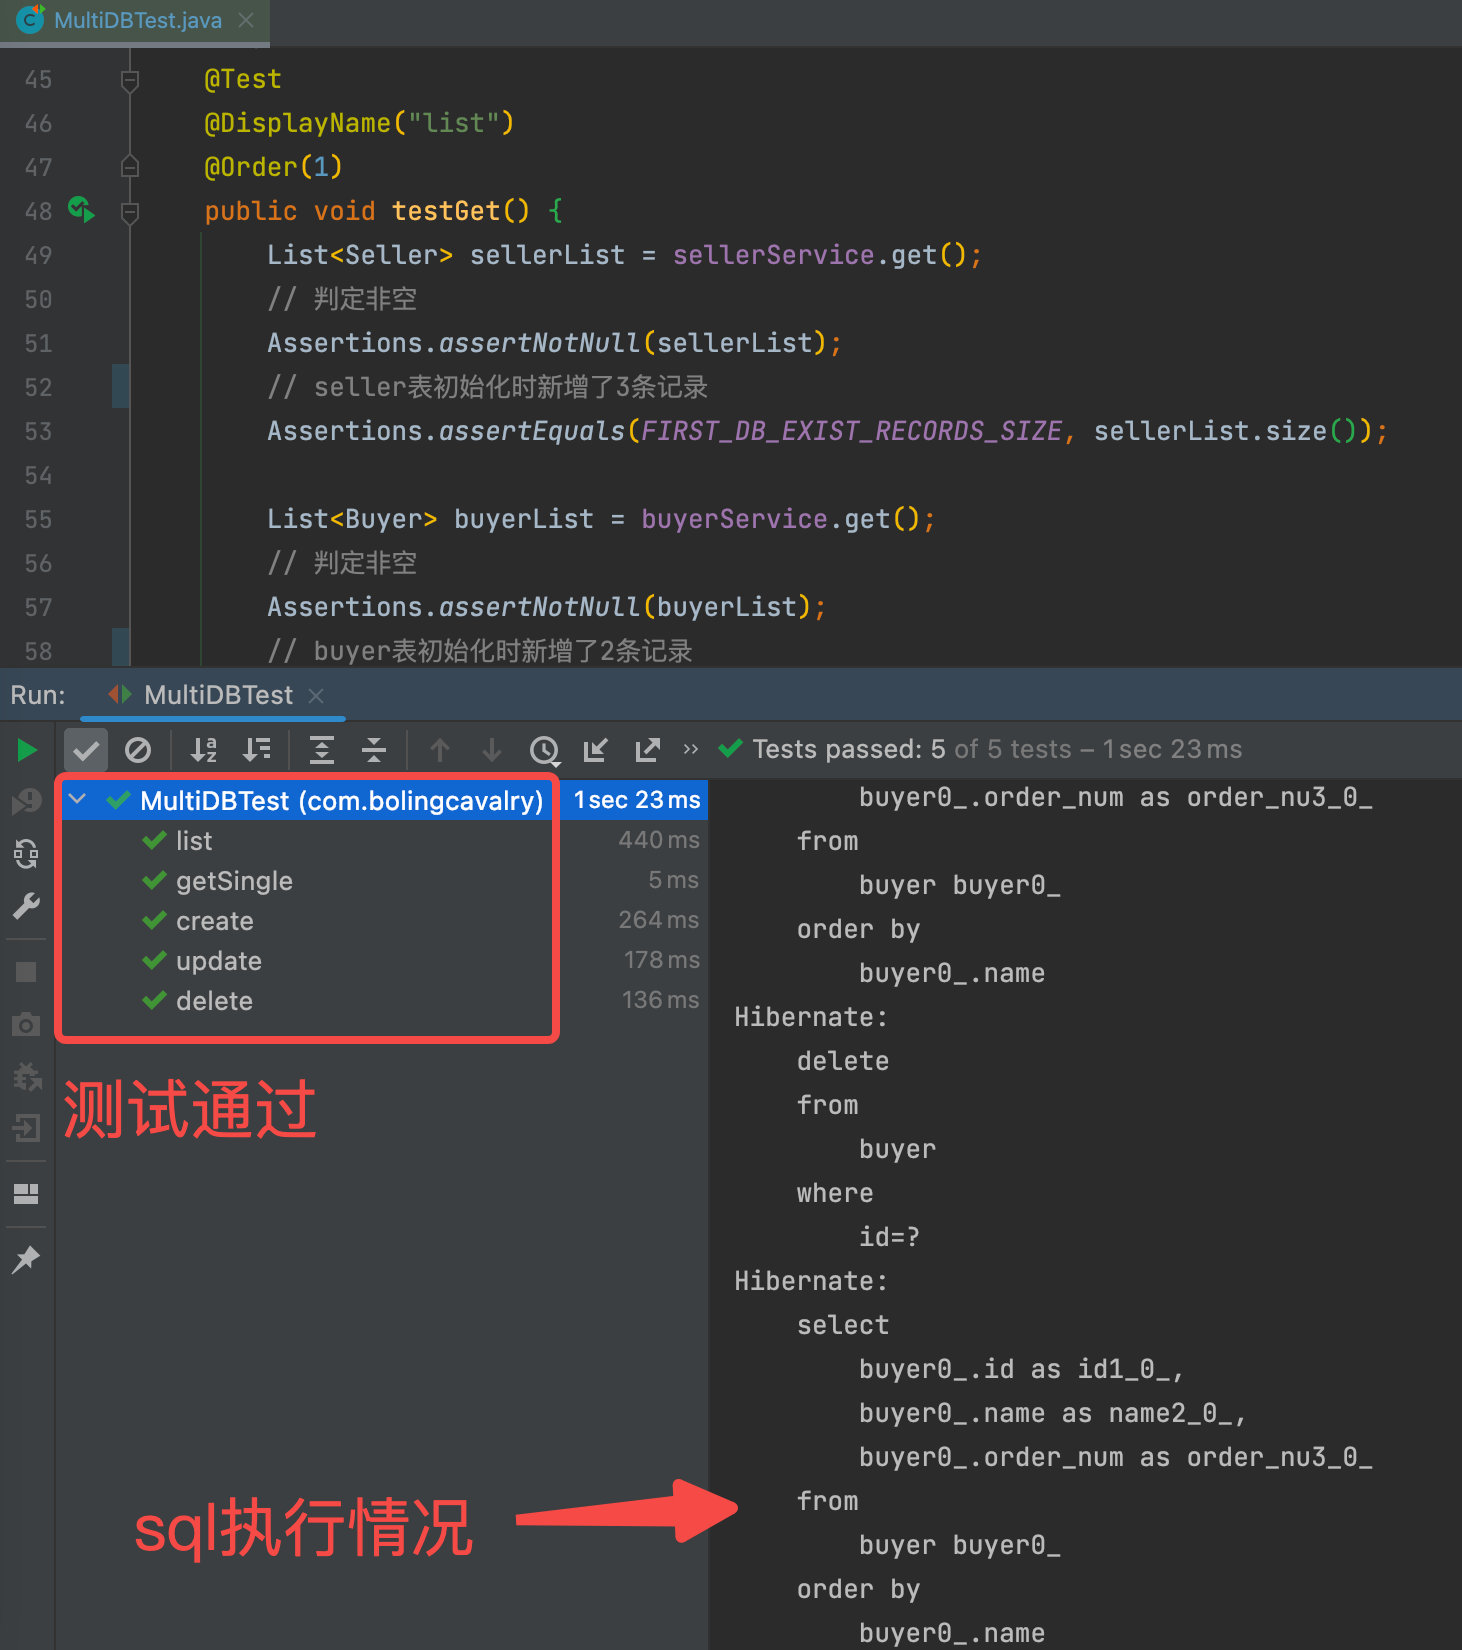The image size is (1462, 1650).
Task: Sort tests alphabetically icon
Action: (204, 750)
